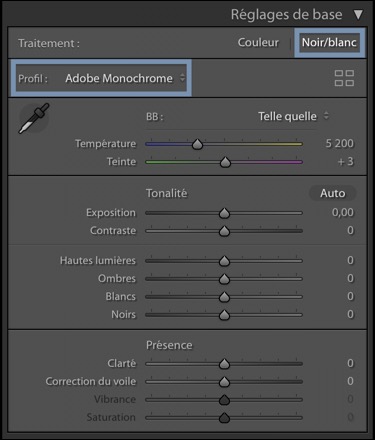The image size is (375, 440).
Task: Click the Température value field 5 200
Action: tap(339, 143)
